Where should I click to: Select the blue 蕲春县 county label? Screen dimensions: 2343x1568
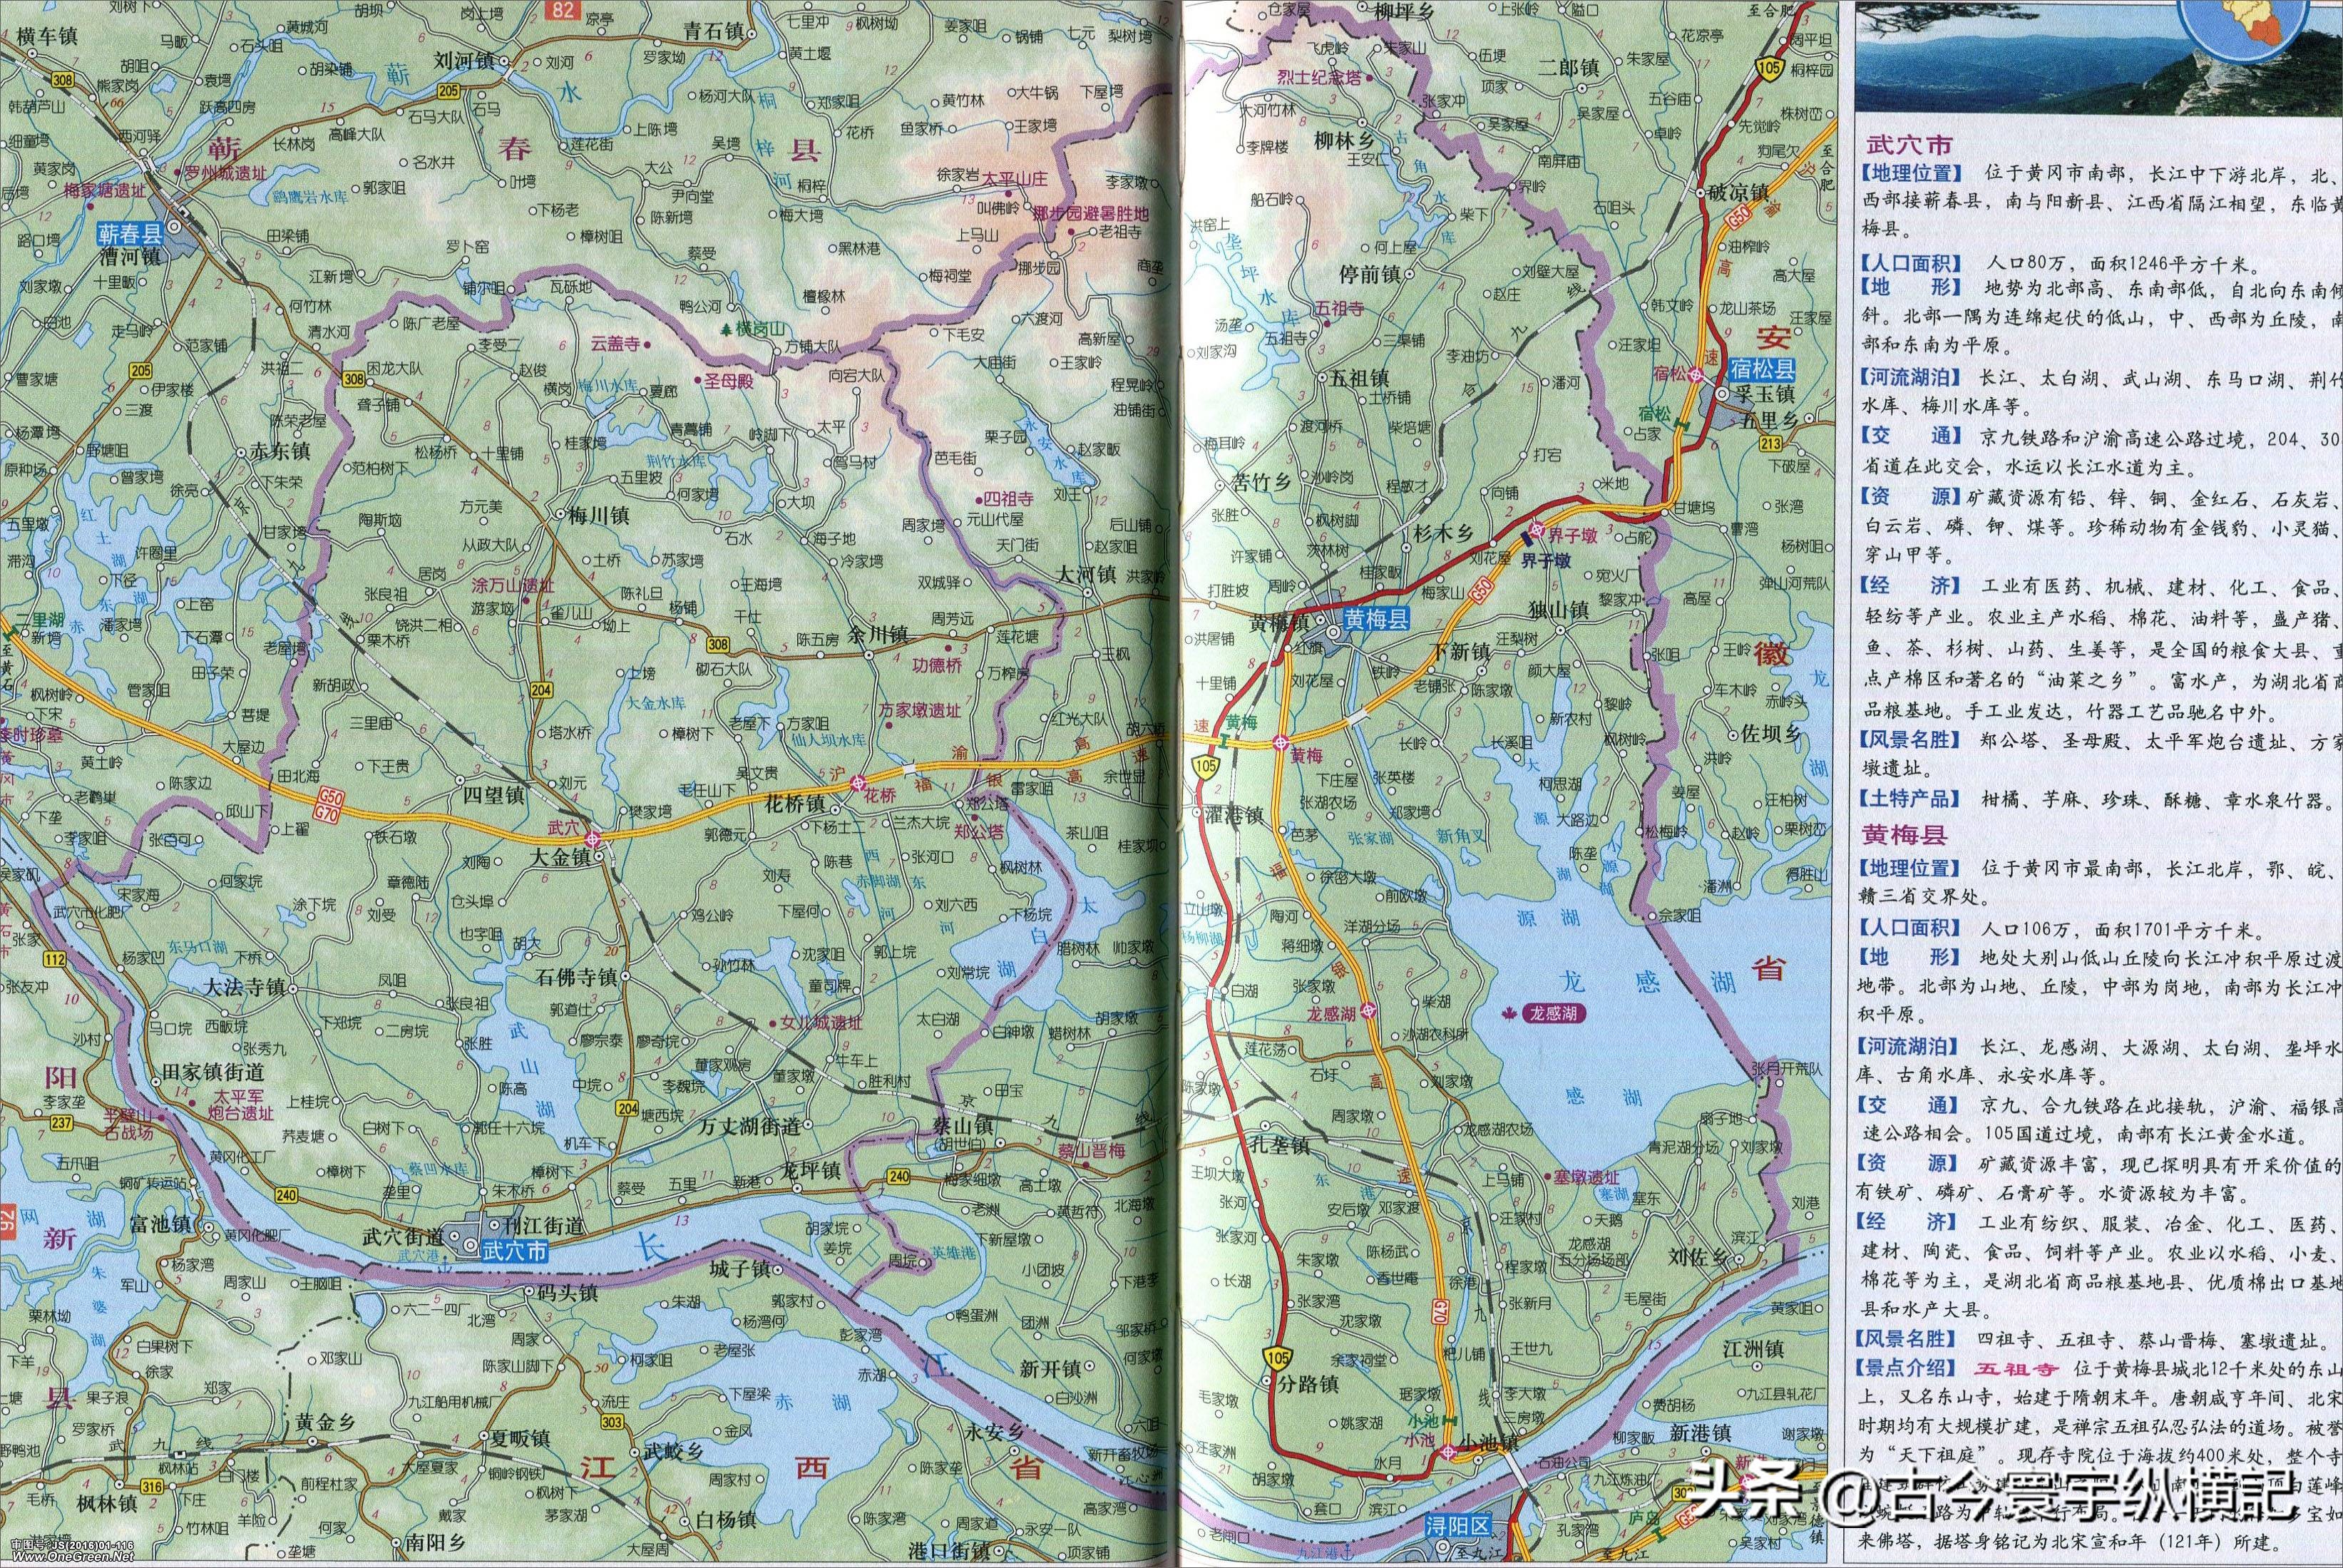click(129, 235)
